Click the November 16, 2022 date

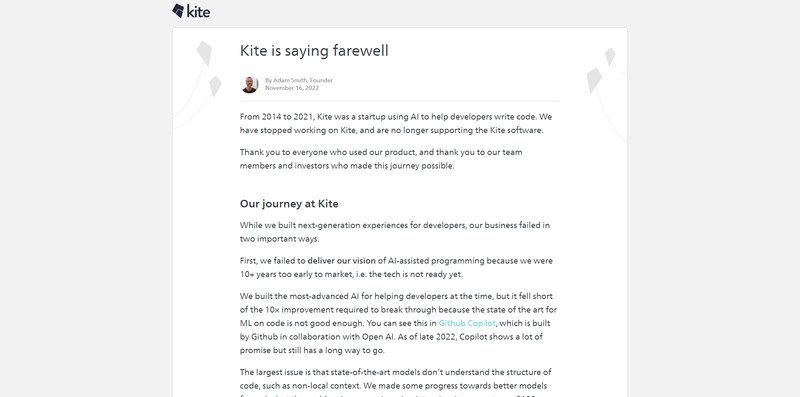291,88
